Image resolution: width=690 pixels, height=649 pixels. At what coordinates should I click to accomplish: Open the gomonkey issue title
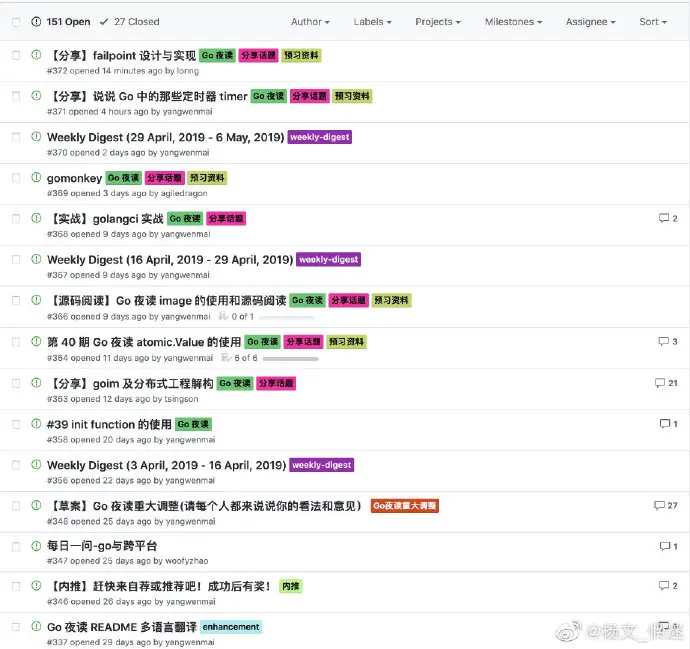[74, 178]
